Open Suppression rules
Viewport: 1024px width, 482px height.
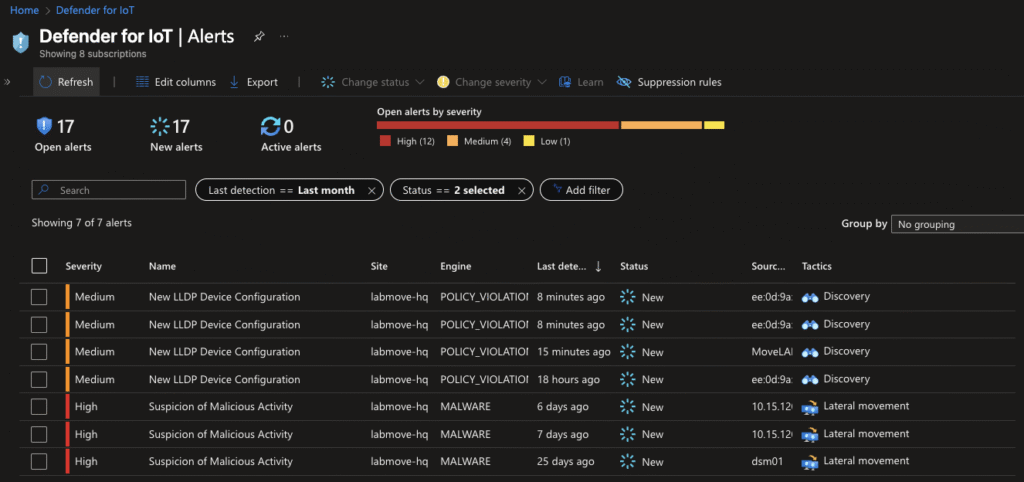(x=669, y=82)
